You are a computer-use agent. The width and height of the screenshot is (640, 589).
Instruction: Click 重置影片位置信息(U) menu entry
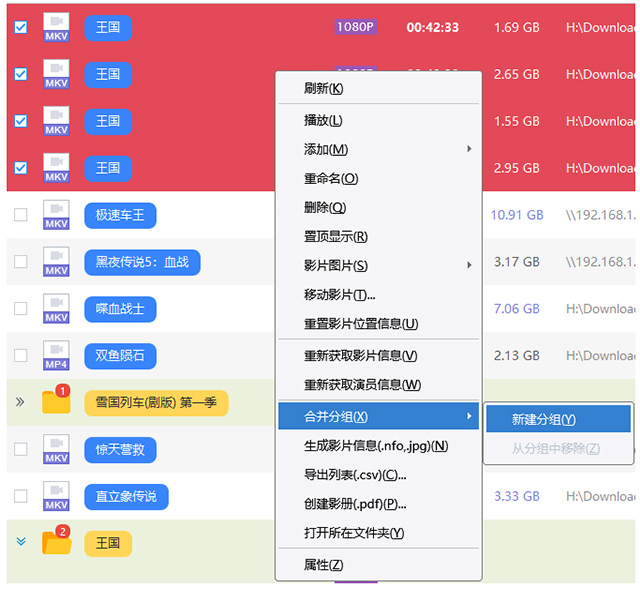pyautogui.click(x=378, y=324)
